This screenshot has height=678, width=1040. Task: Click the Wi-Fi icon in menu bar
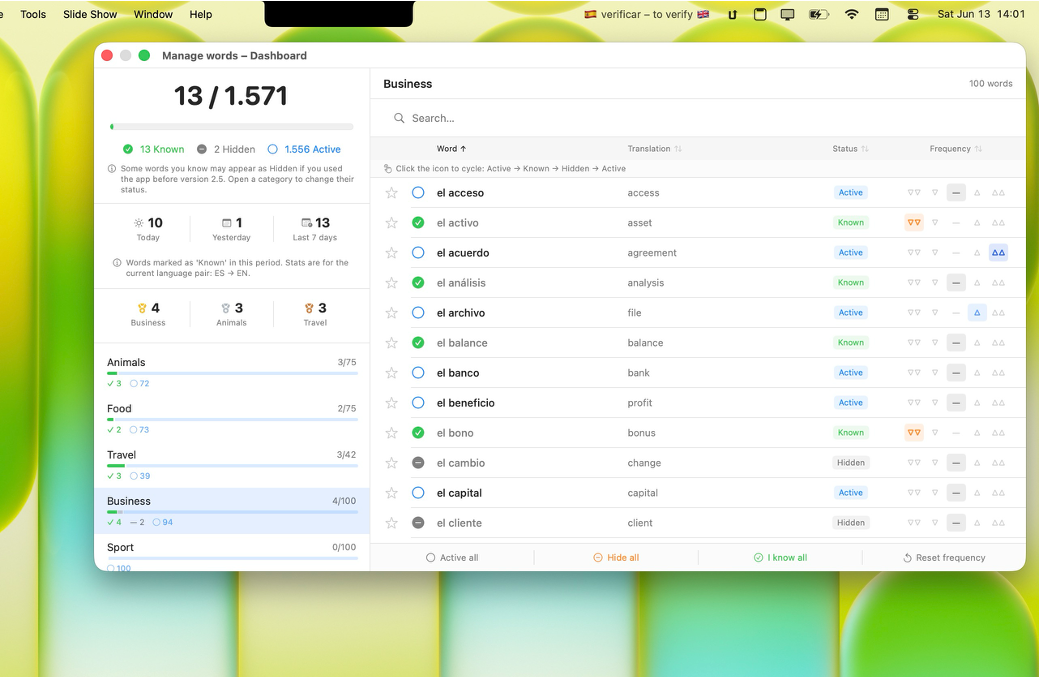(852, 15)
